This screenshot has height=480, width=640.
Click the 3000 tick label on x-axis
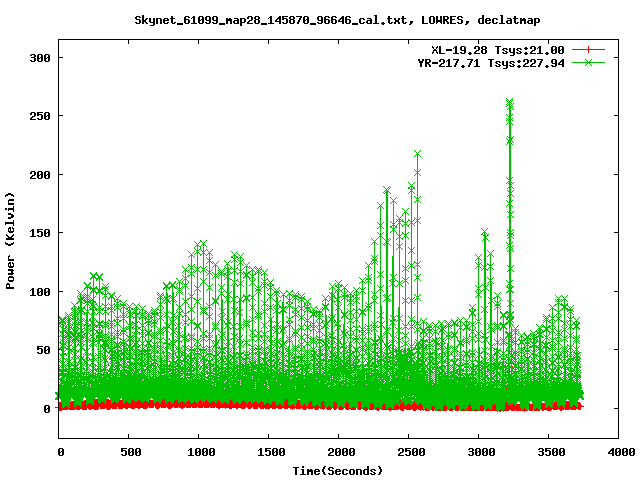pos(479,452)
